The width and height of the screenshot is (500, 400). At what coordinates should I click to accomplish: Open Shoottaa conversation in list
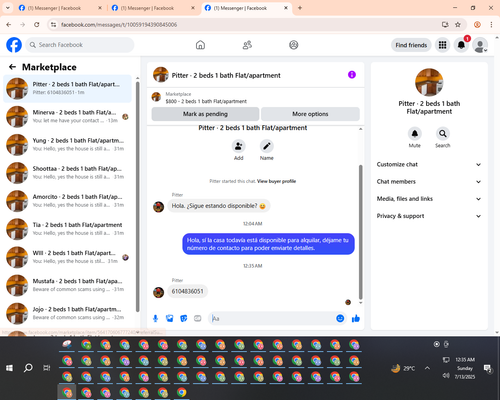tap(67, 173)
